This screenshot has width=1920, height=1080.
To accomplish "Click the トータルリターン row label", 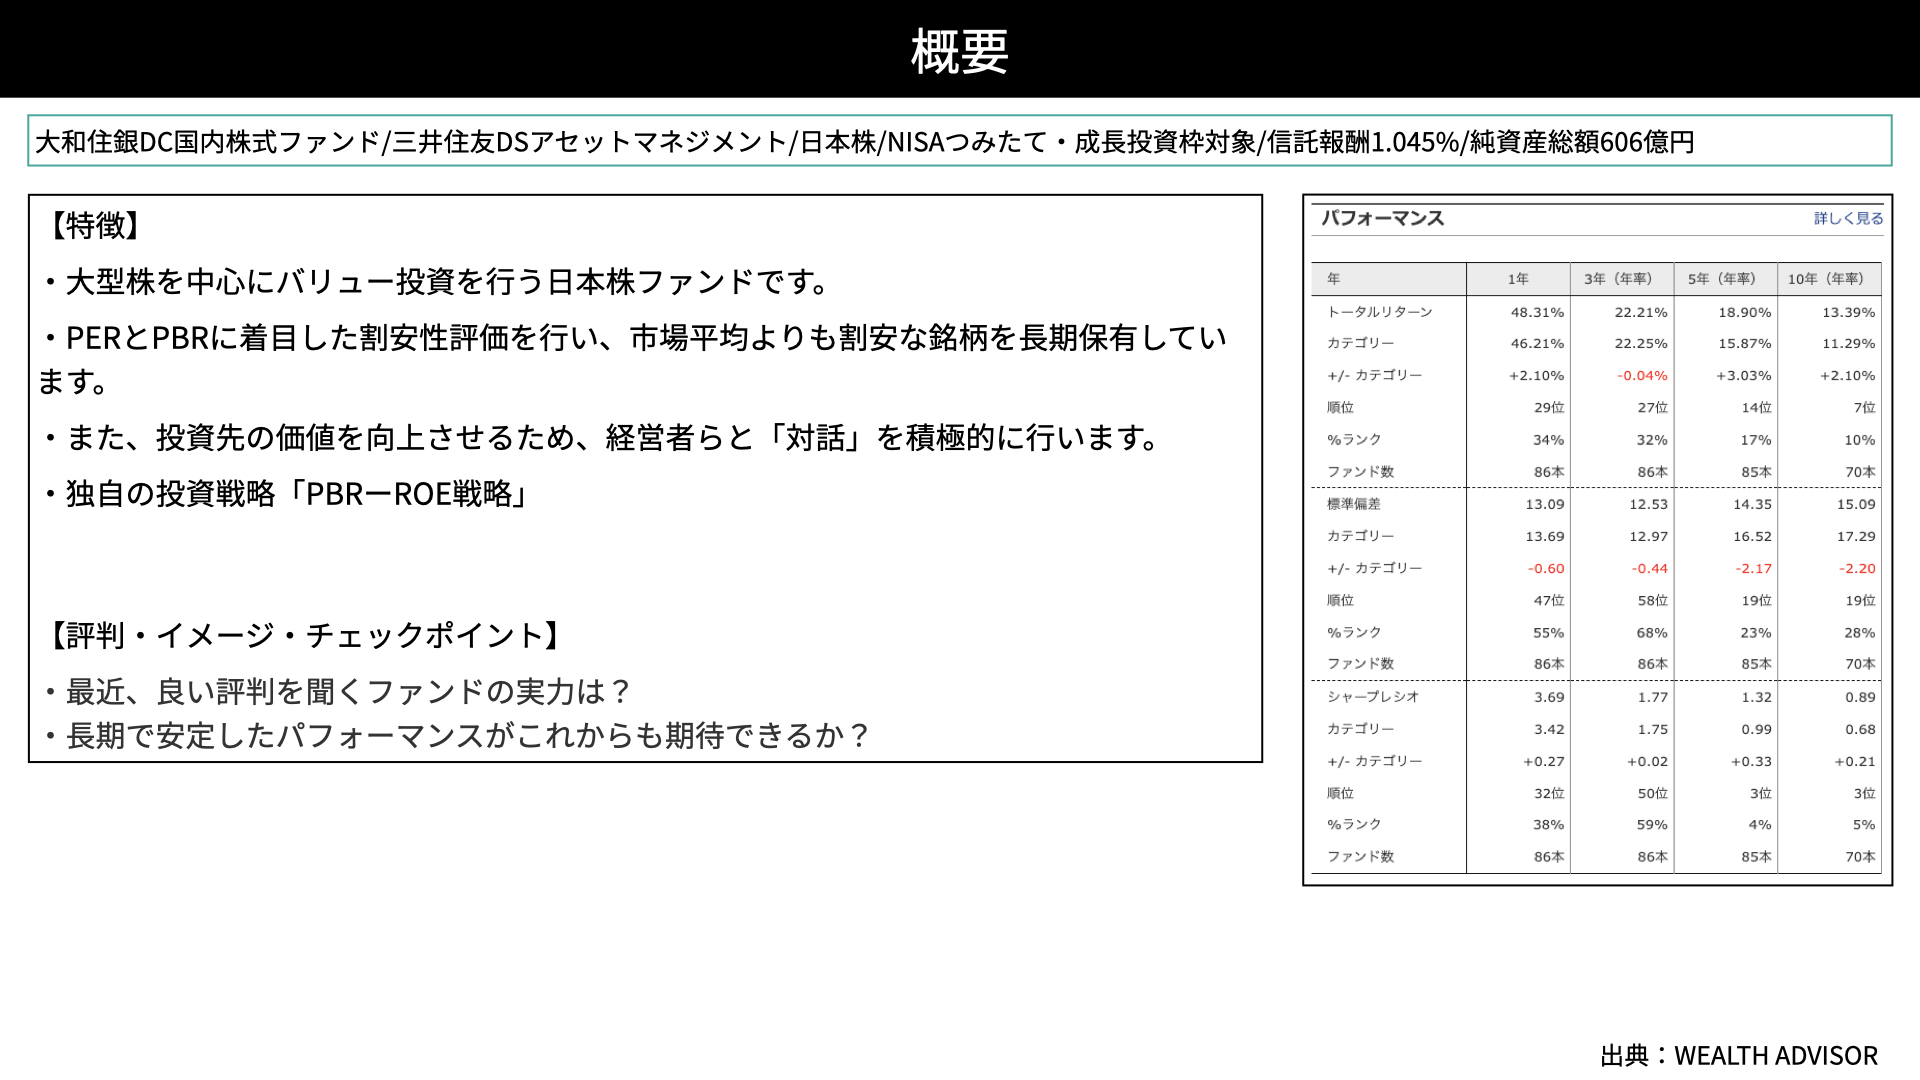I will (1380, 312).
